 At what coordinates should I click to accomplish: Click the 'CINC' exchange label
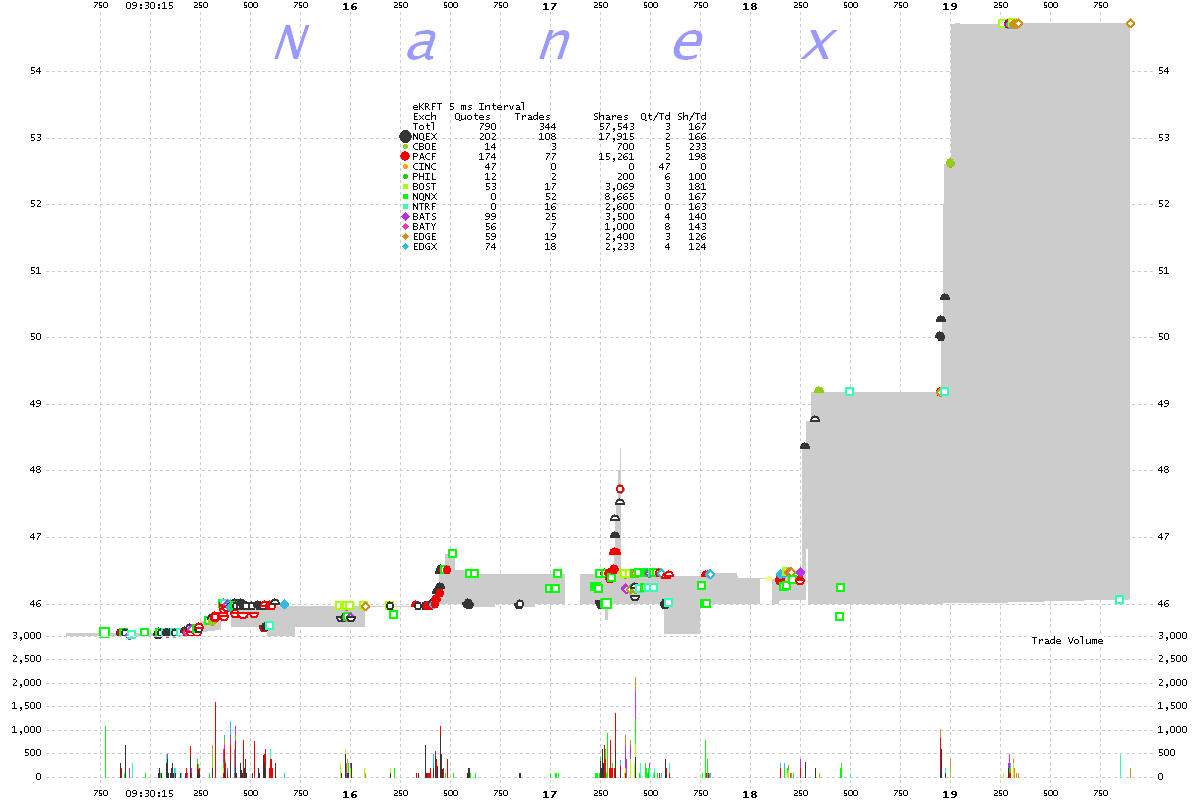coord(425,167)
